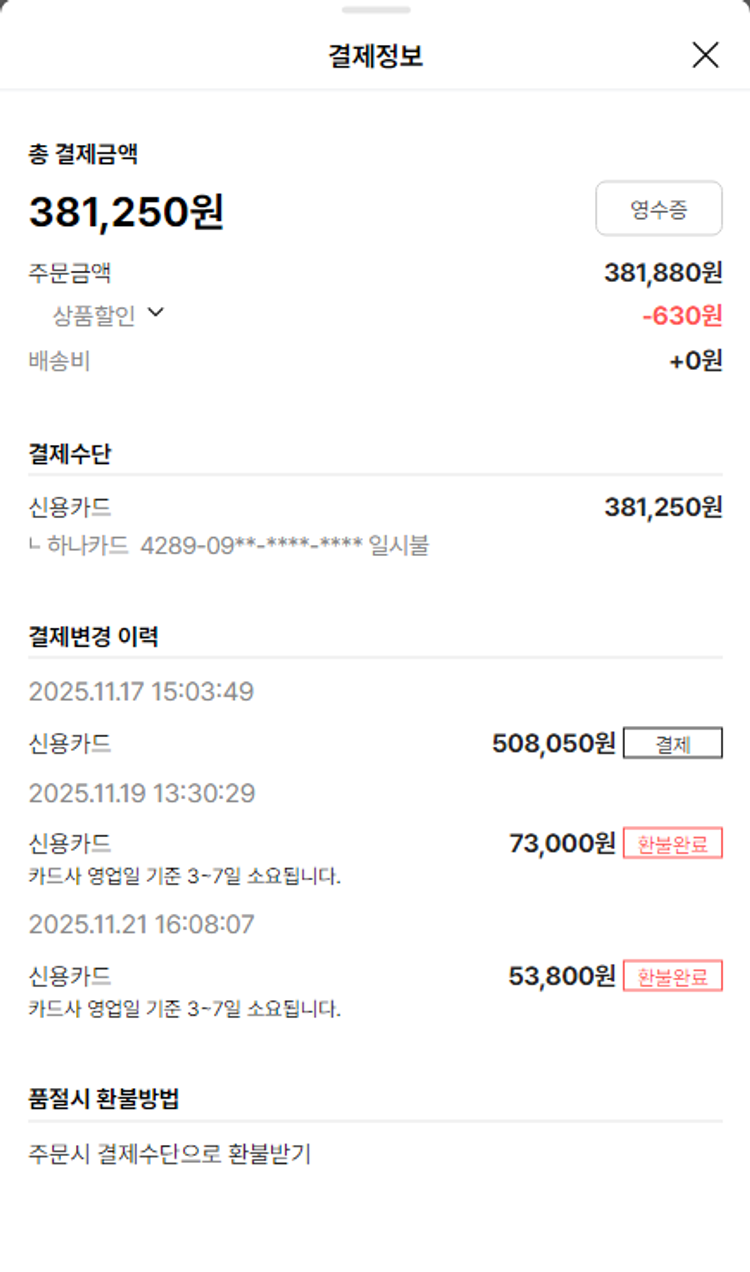This screenshot has width=750, height=1272.
Task: Select the 2025.11.19 13:30:29 history timestamp
Action: [141, 794]
